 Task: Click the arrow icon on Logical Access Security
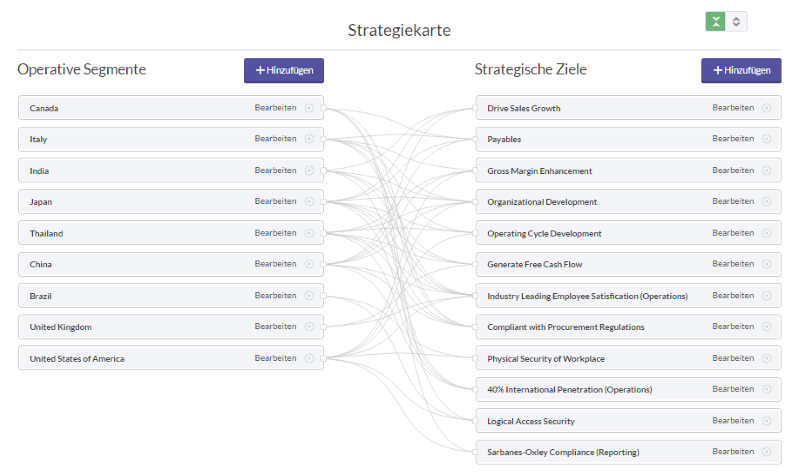click(766, 420)
